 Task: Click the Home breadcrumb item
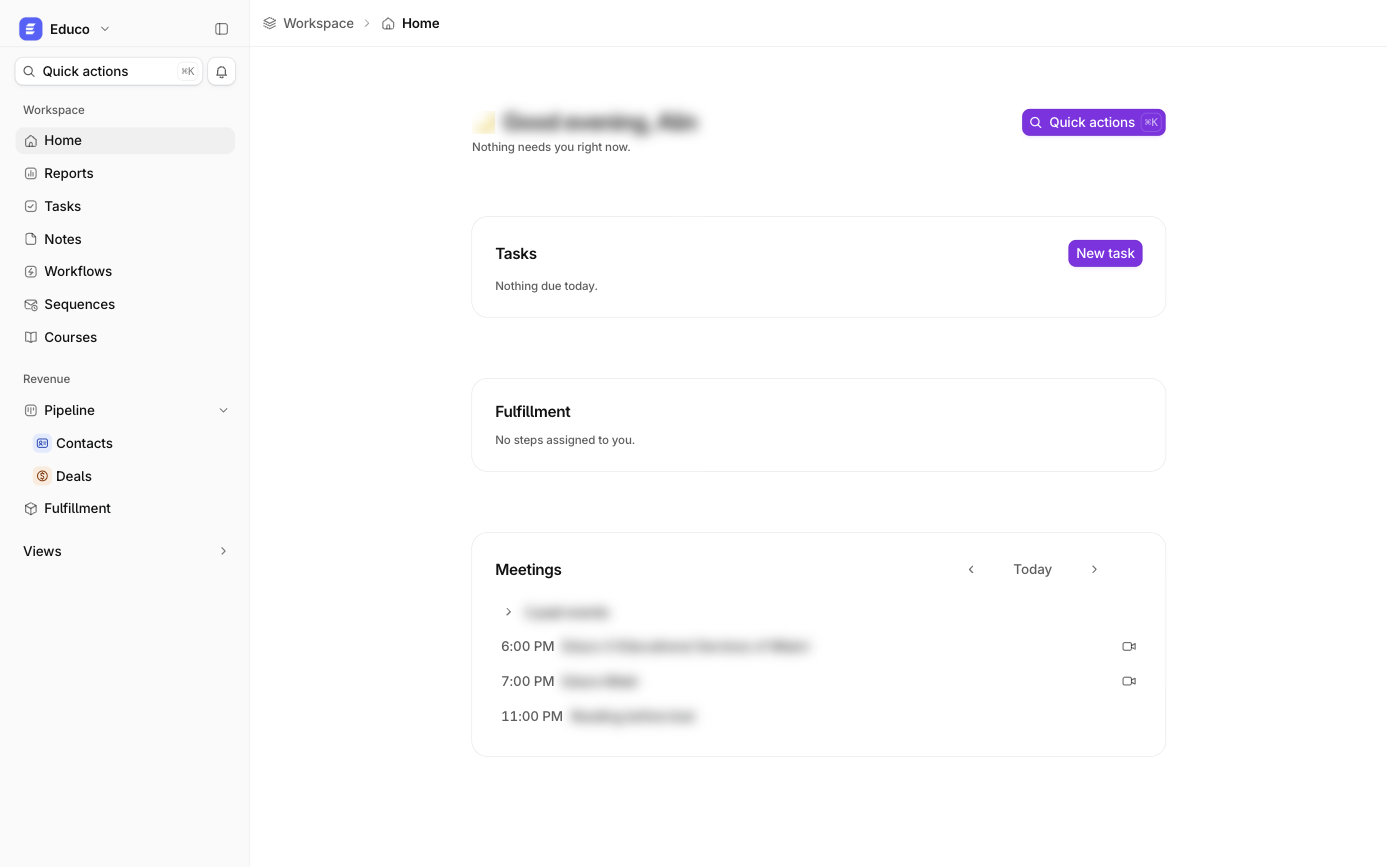pyautogui.click(x=410, y=23)
